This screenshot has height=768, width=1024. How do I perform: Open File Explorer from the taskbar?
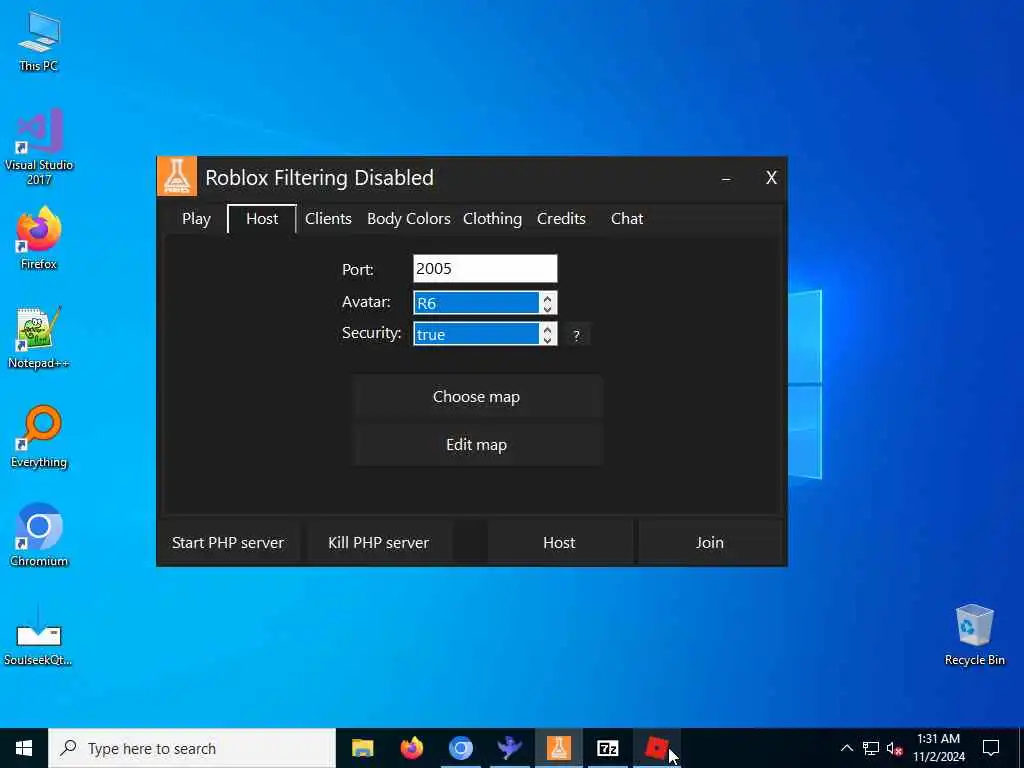coord(362,748)
